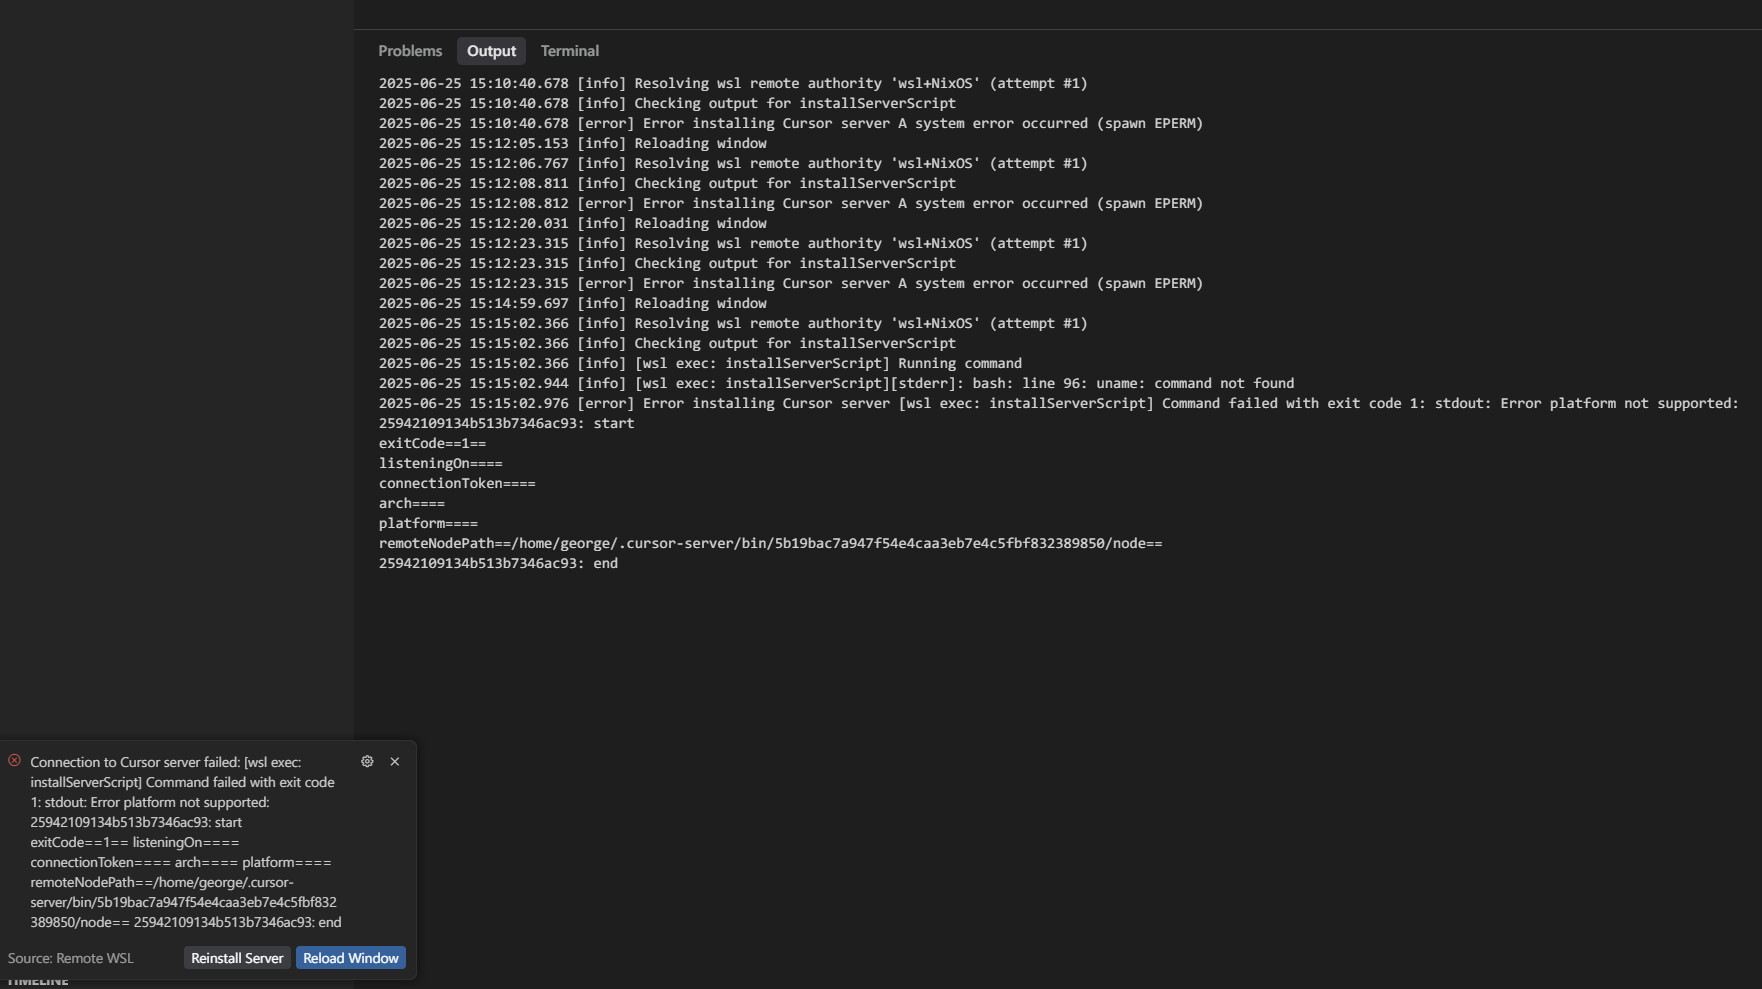1762x989 pixels.
Task: Select the Output tab
Action: pos(490,50)
